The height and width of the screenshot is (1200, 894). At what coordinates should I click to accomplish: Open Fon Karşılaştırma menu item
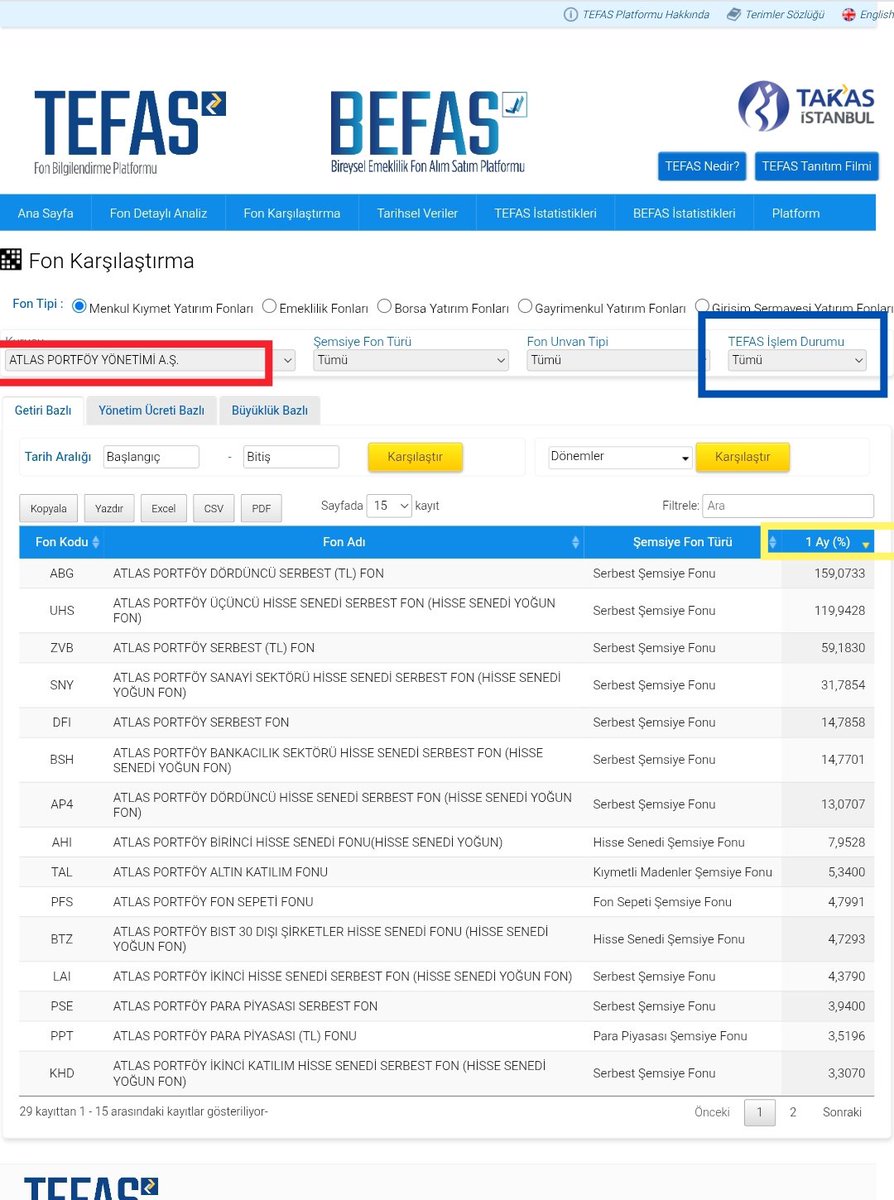(x=292, y=213)
